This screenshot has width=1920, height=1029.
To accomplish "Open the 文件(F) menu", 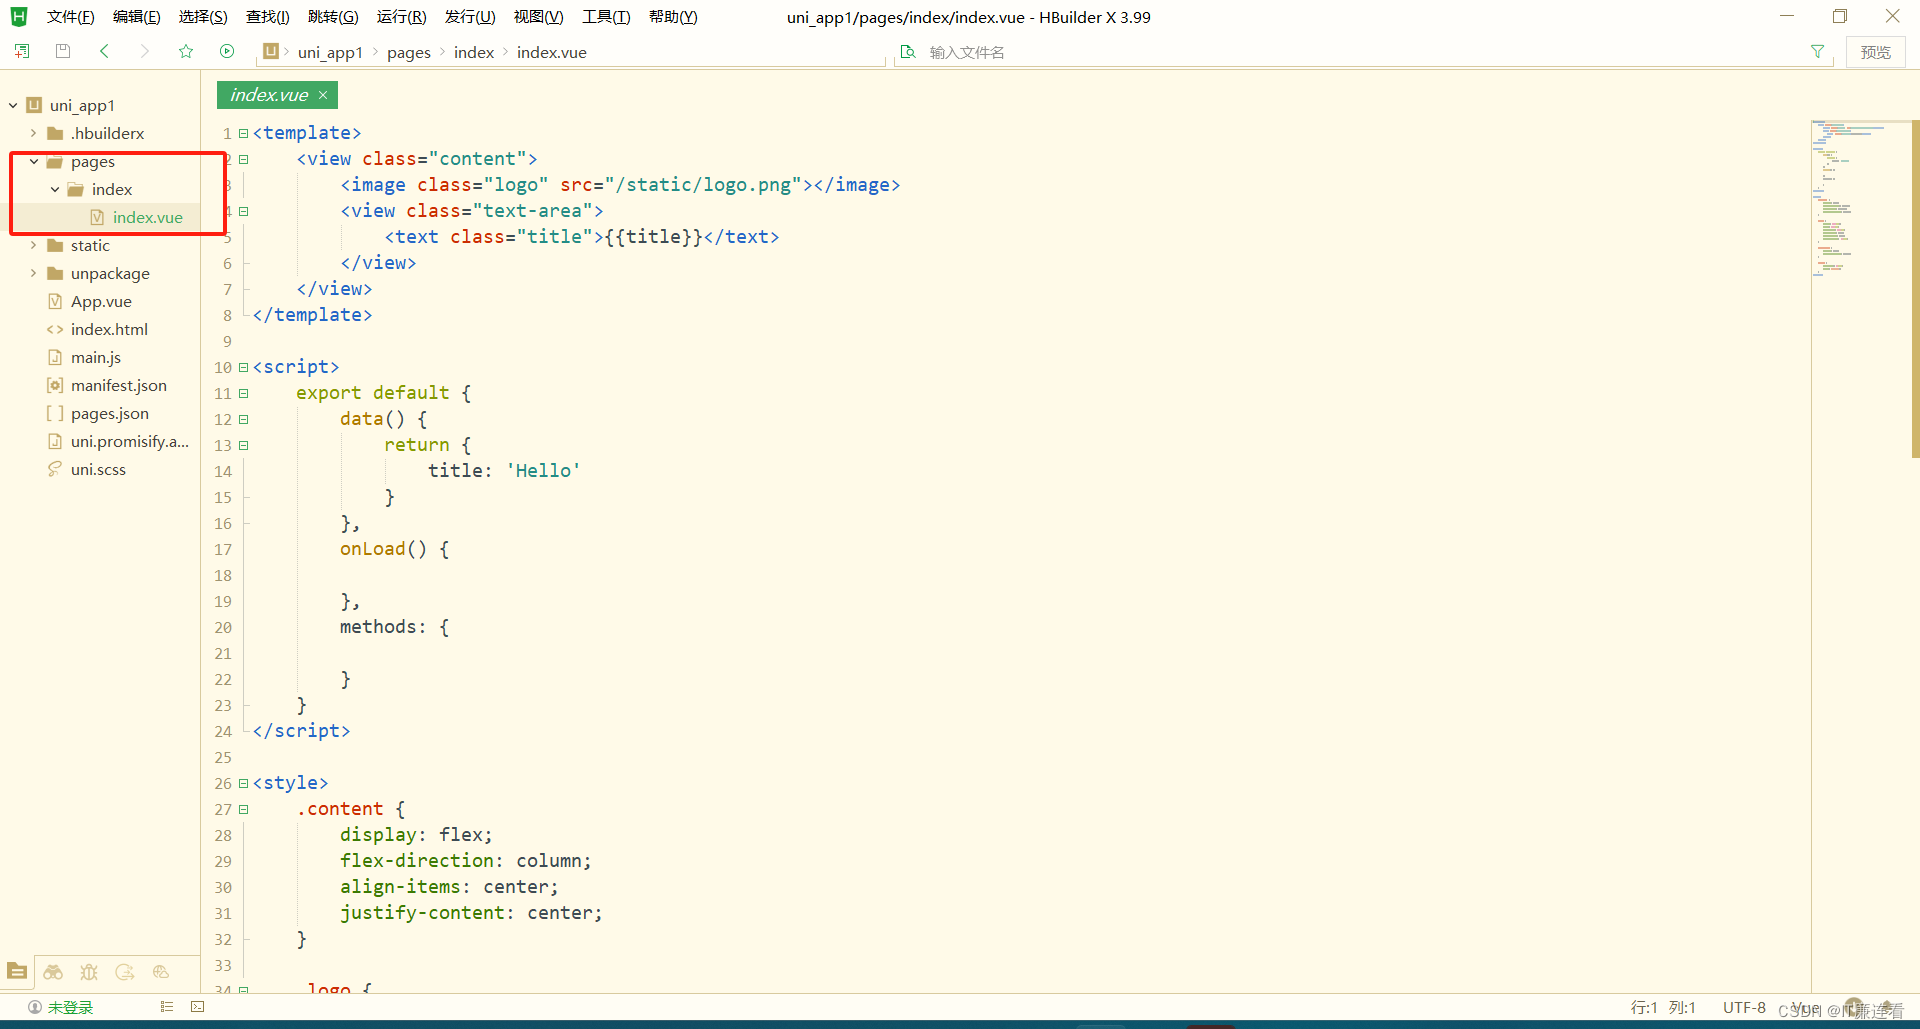I will 70,17.
